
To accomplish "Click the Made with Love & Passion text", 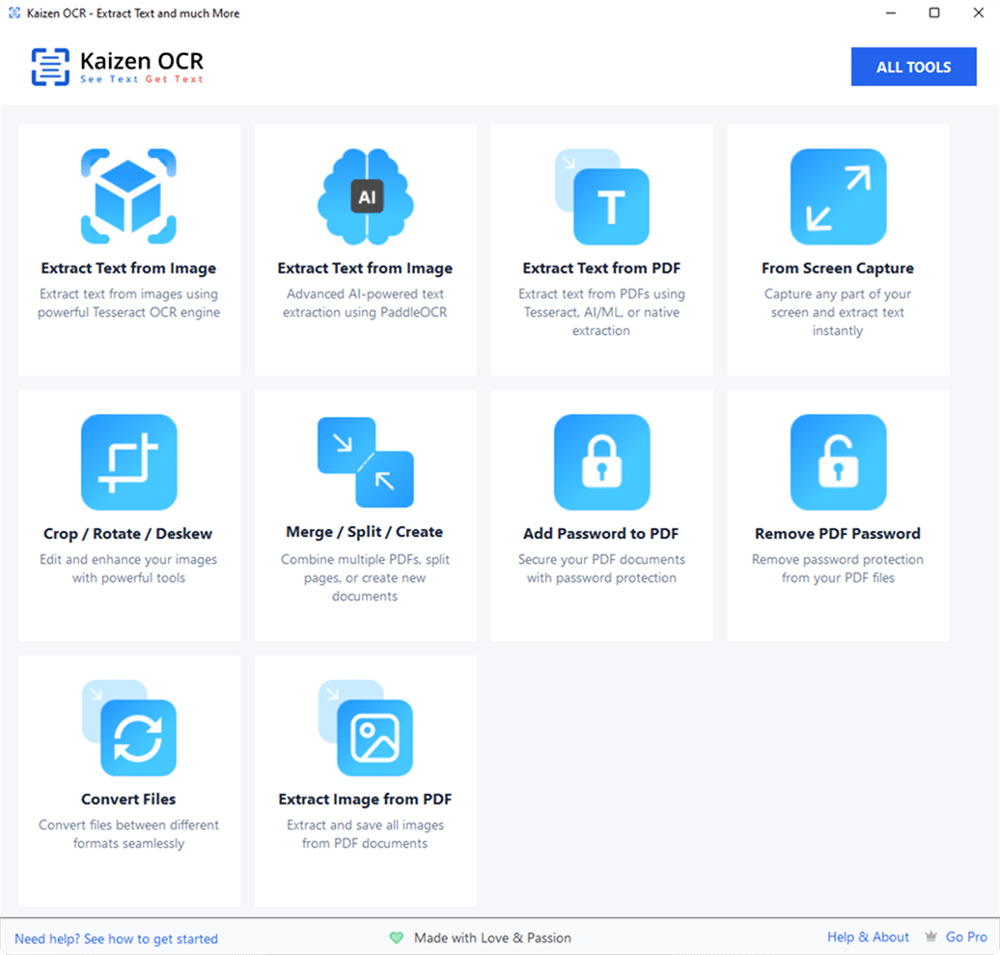I will 492,938.
